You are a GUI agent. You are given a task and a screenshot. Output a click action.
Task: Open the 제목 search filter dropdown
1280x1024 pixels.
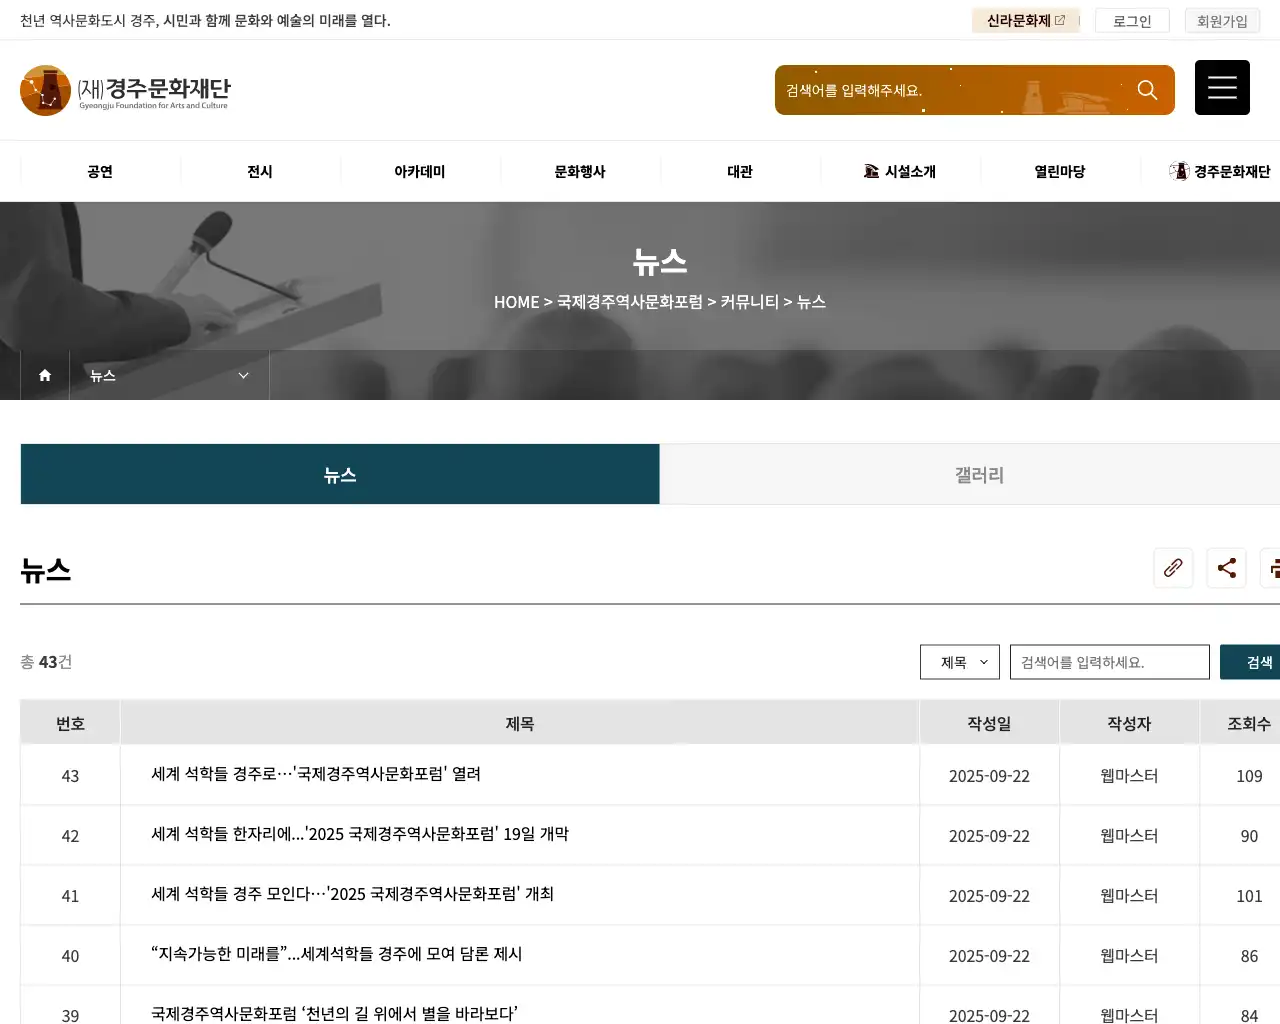(x=959, y=661)
